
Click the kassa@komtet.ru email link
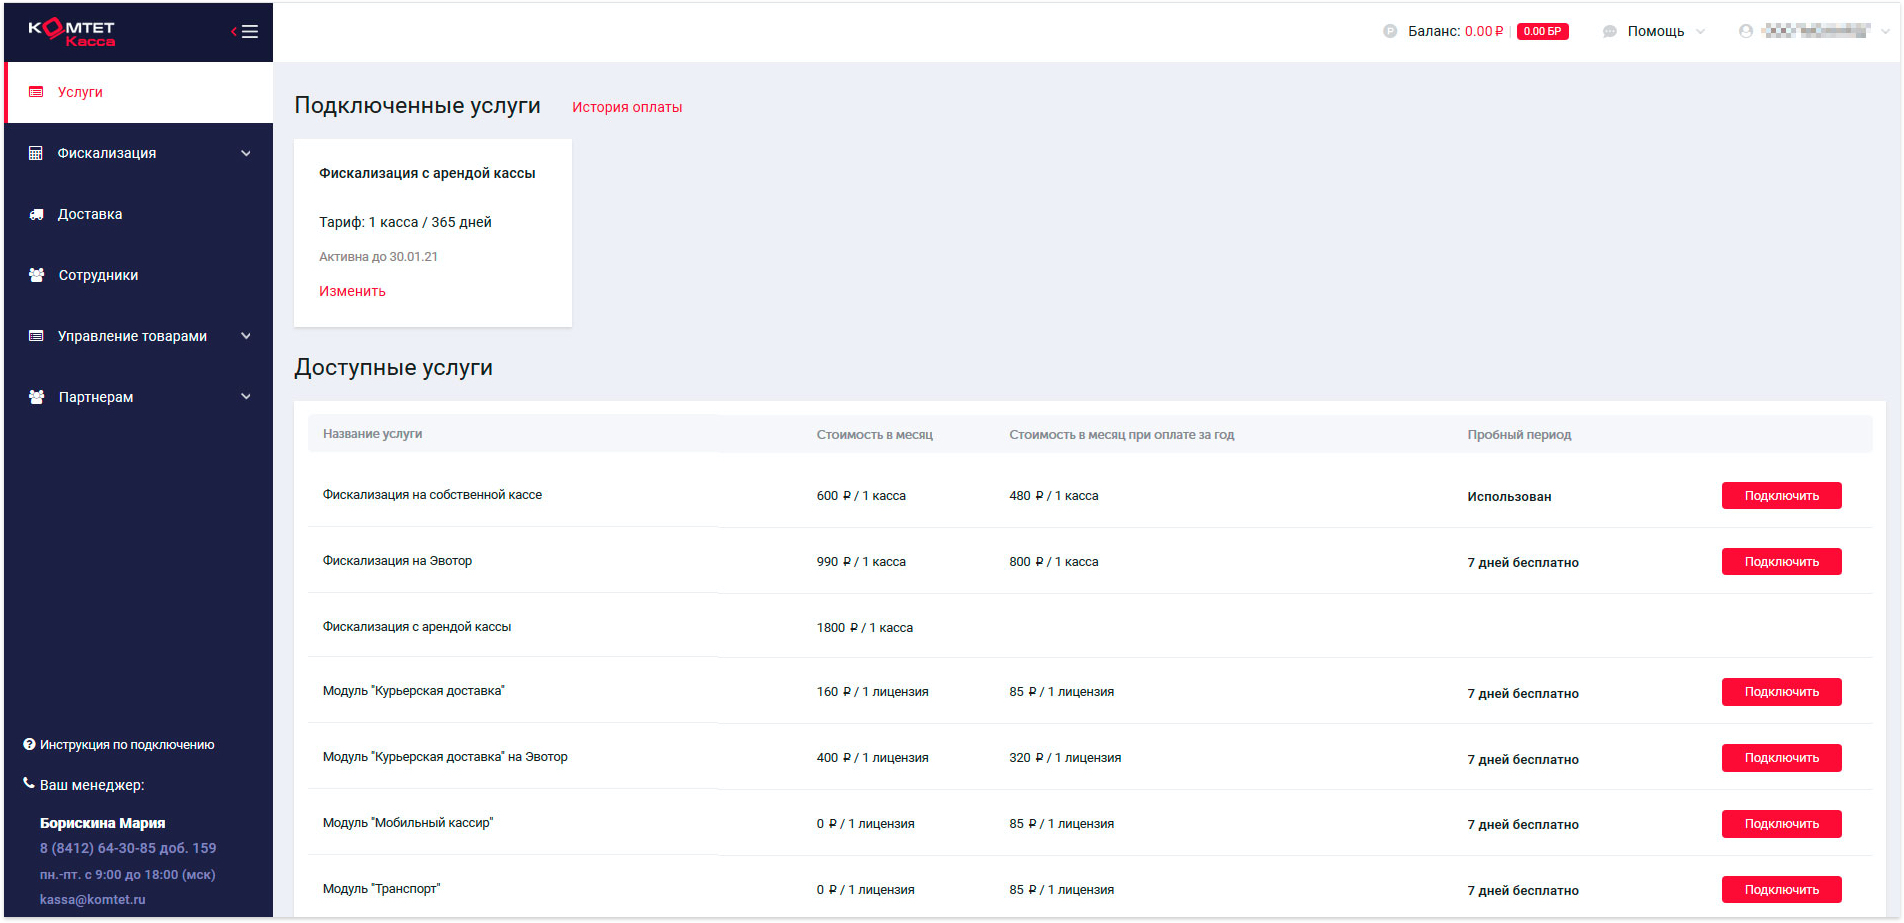[x=92, y=899]
